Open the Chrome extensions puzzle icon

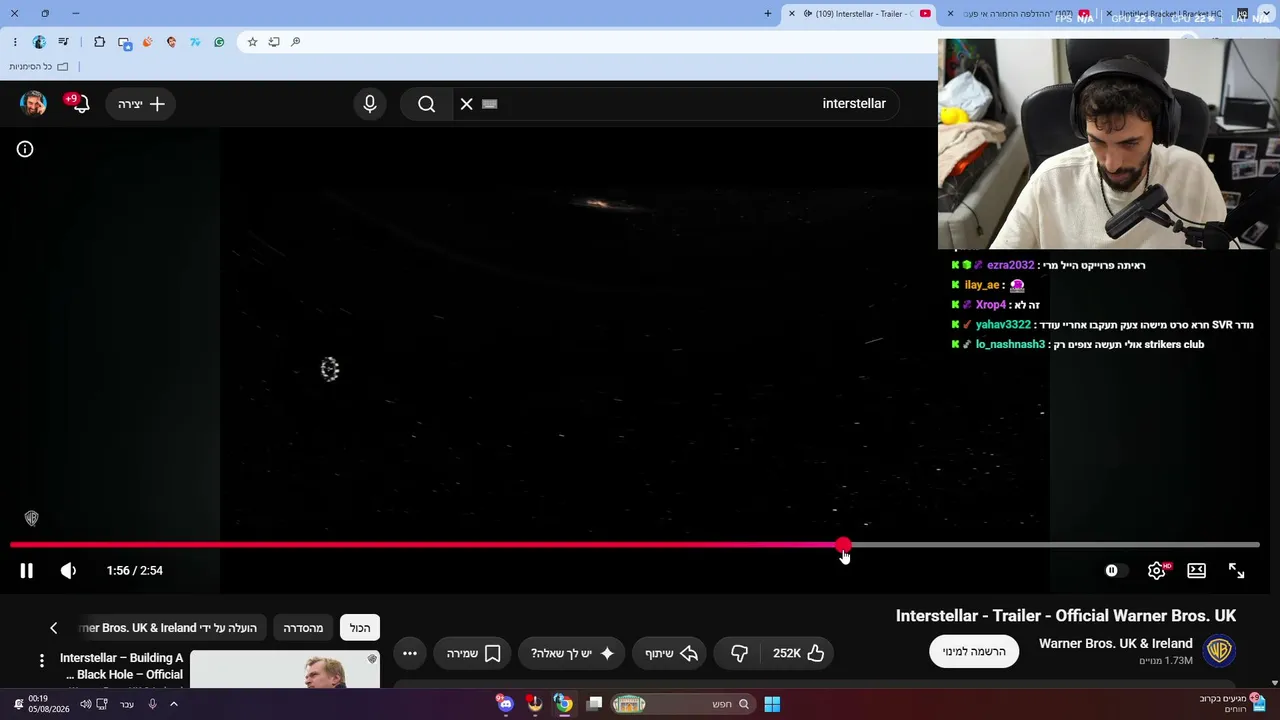[99, 42]
